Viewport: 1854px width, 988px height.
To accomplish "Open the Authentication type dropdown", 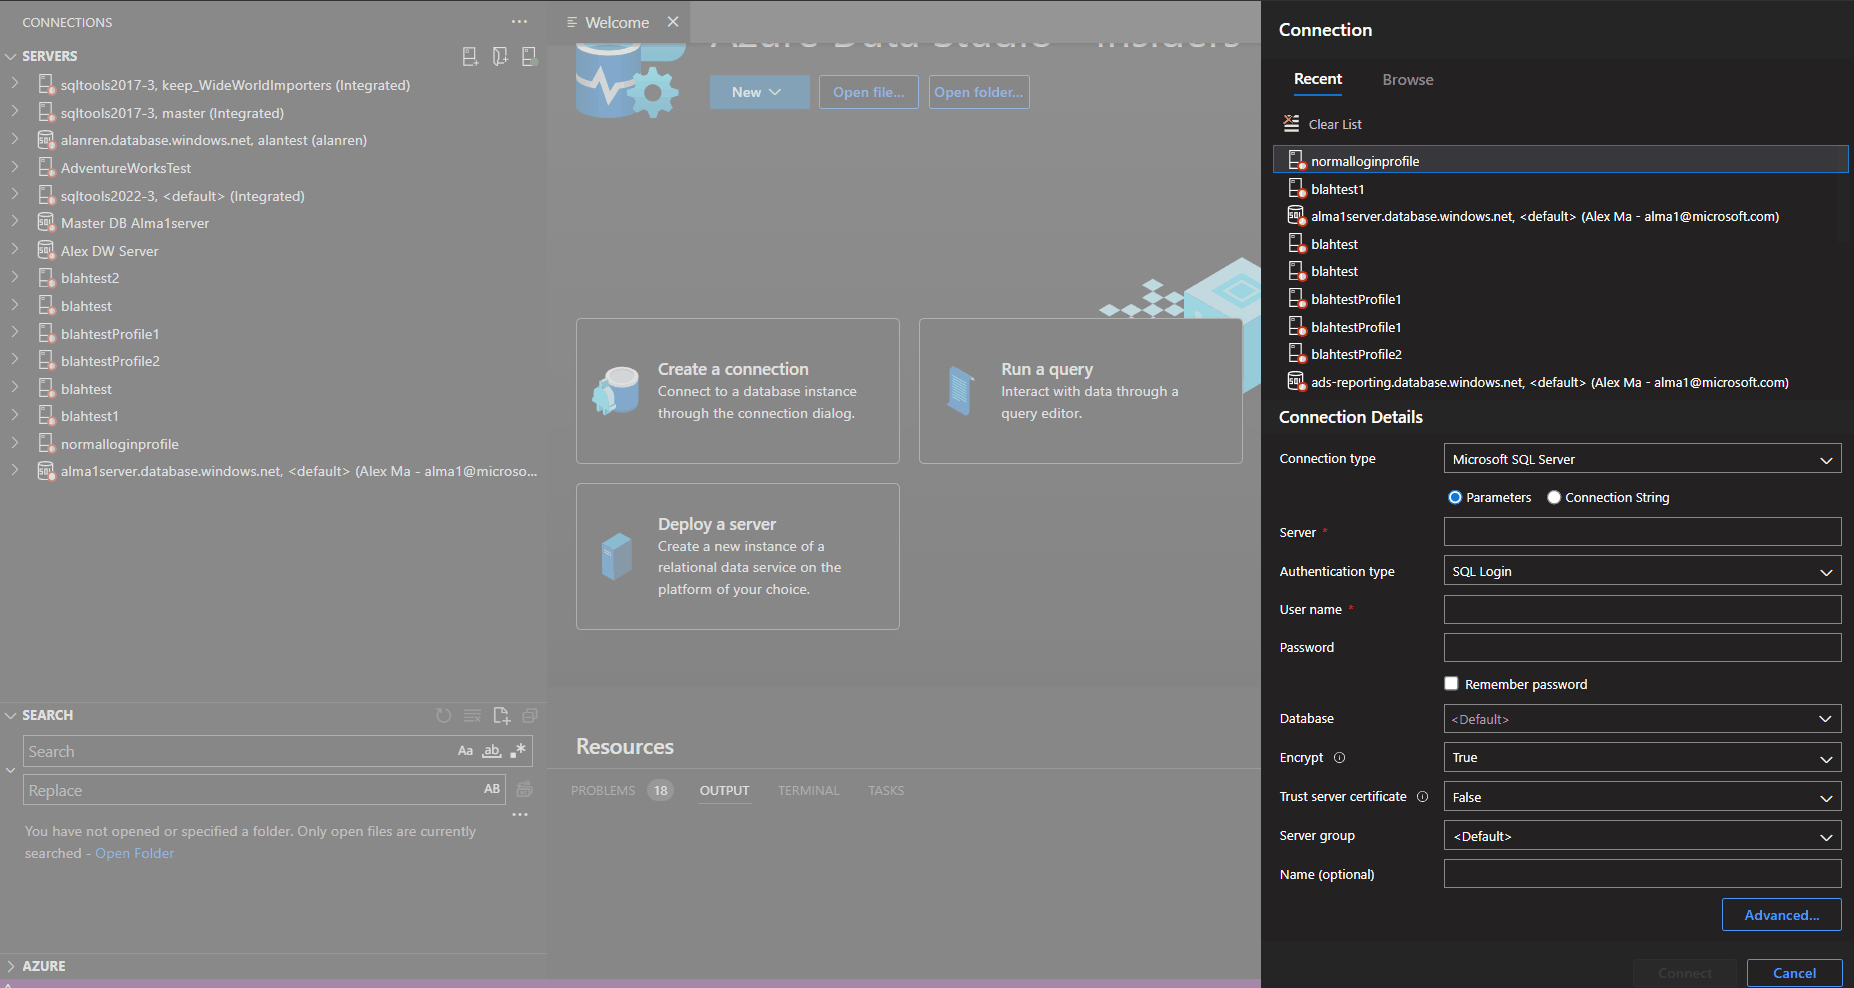I will click(1641, 570).
